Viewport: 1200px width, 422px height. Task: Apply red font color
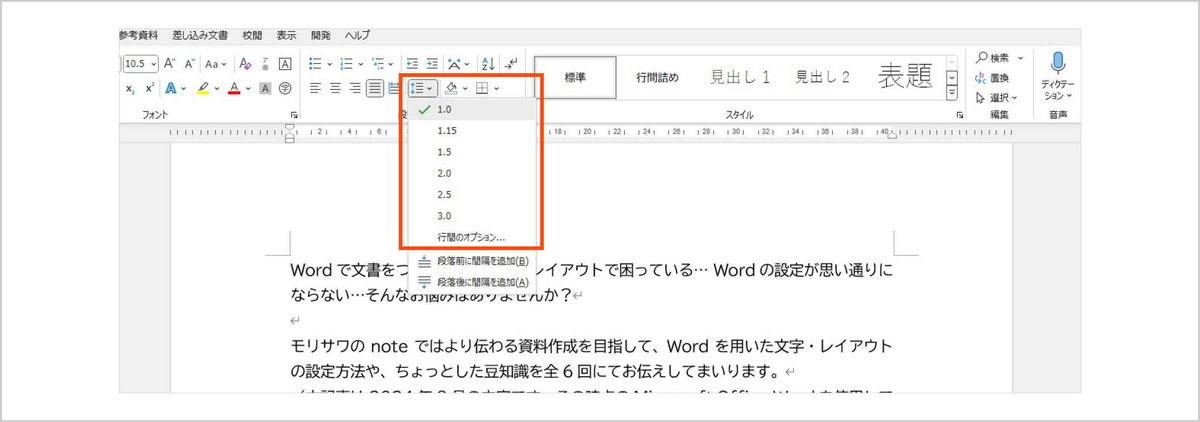coord(234,88)
